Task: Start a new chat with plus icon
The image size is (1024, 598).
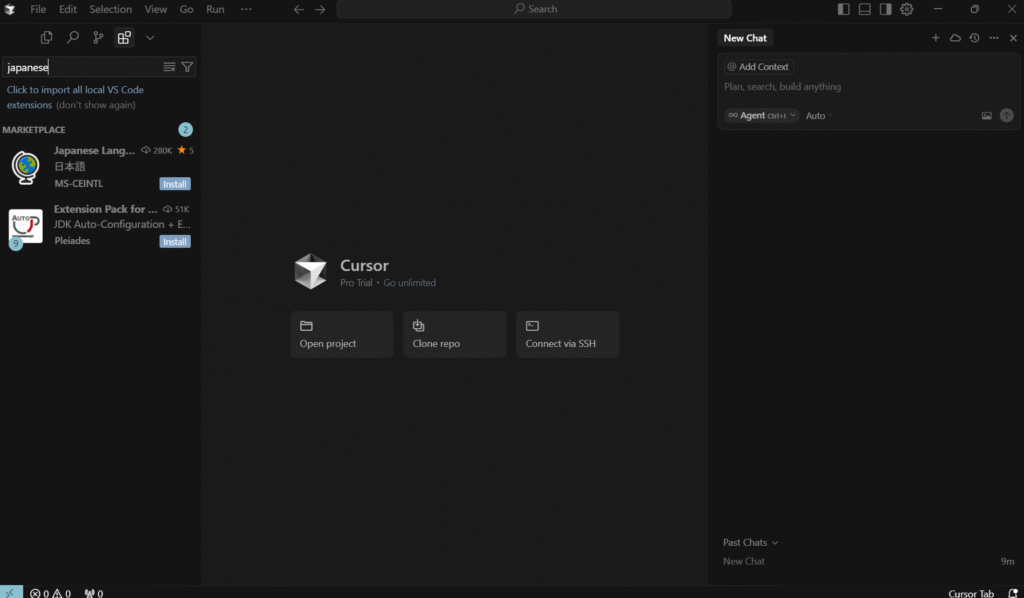Action: 936,38
